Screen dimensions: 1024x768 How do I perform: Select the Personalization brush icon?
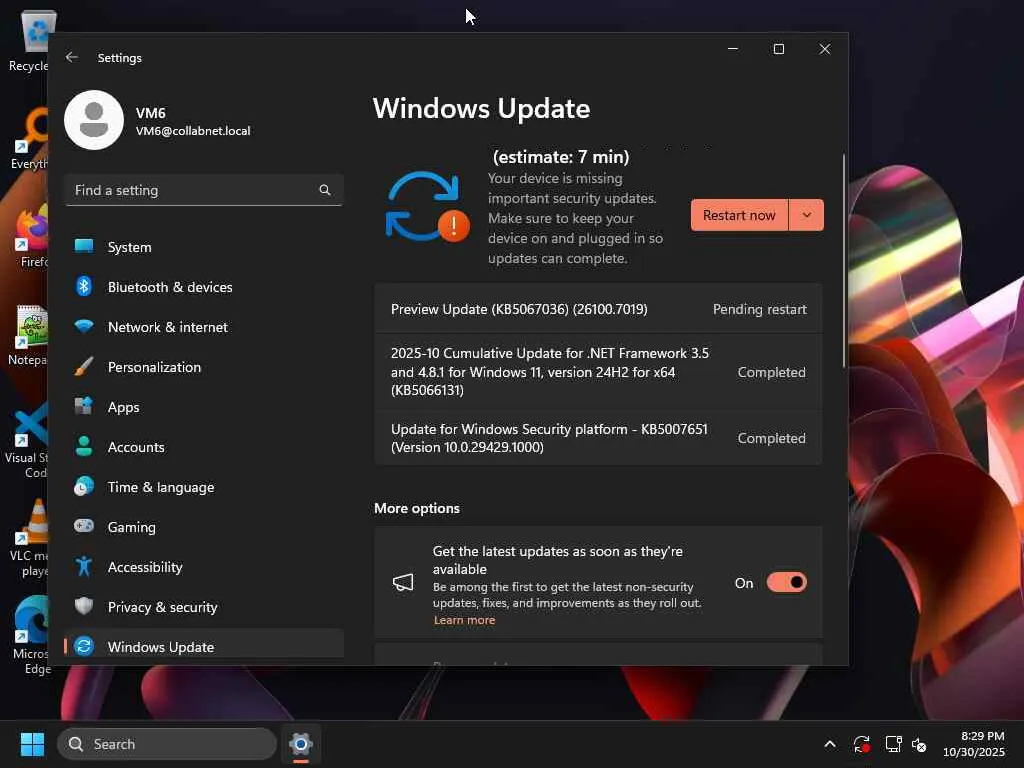tap(84, 366)
